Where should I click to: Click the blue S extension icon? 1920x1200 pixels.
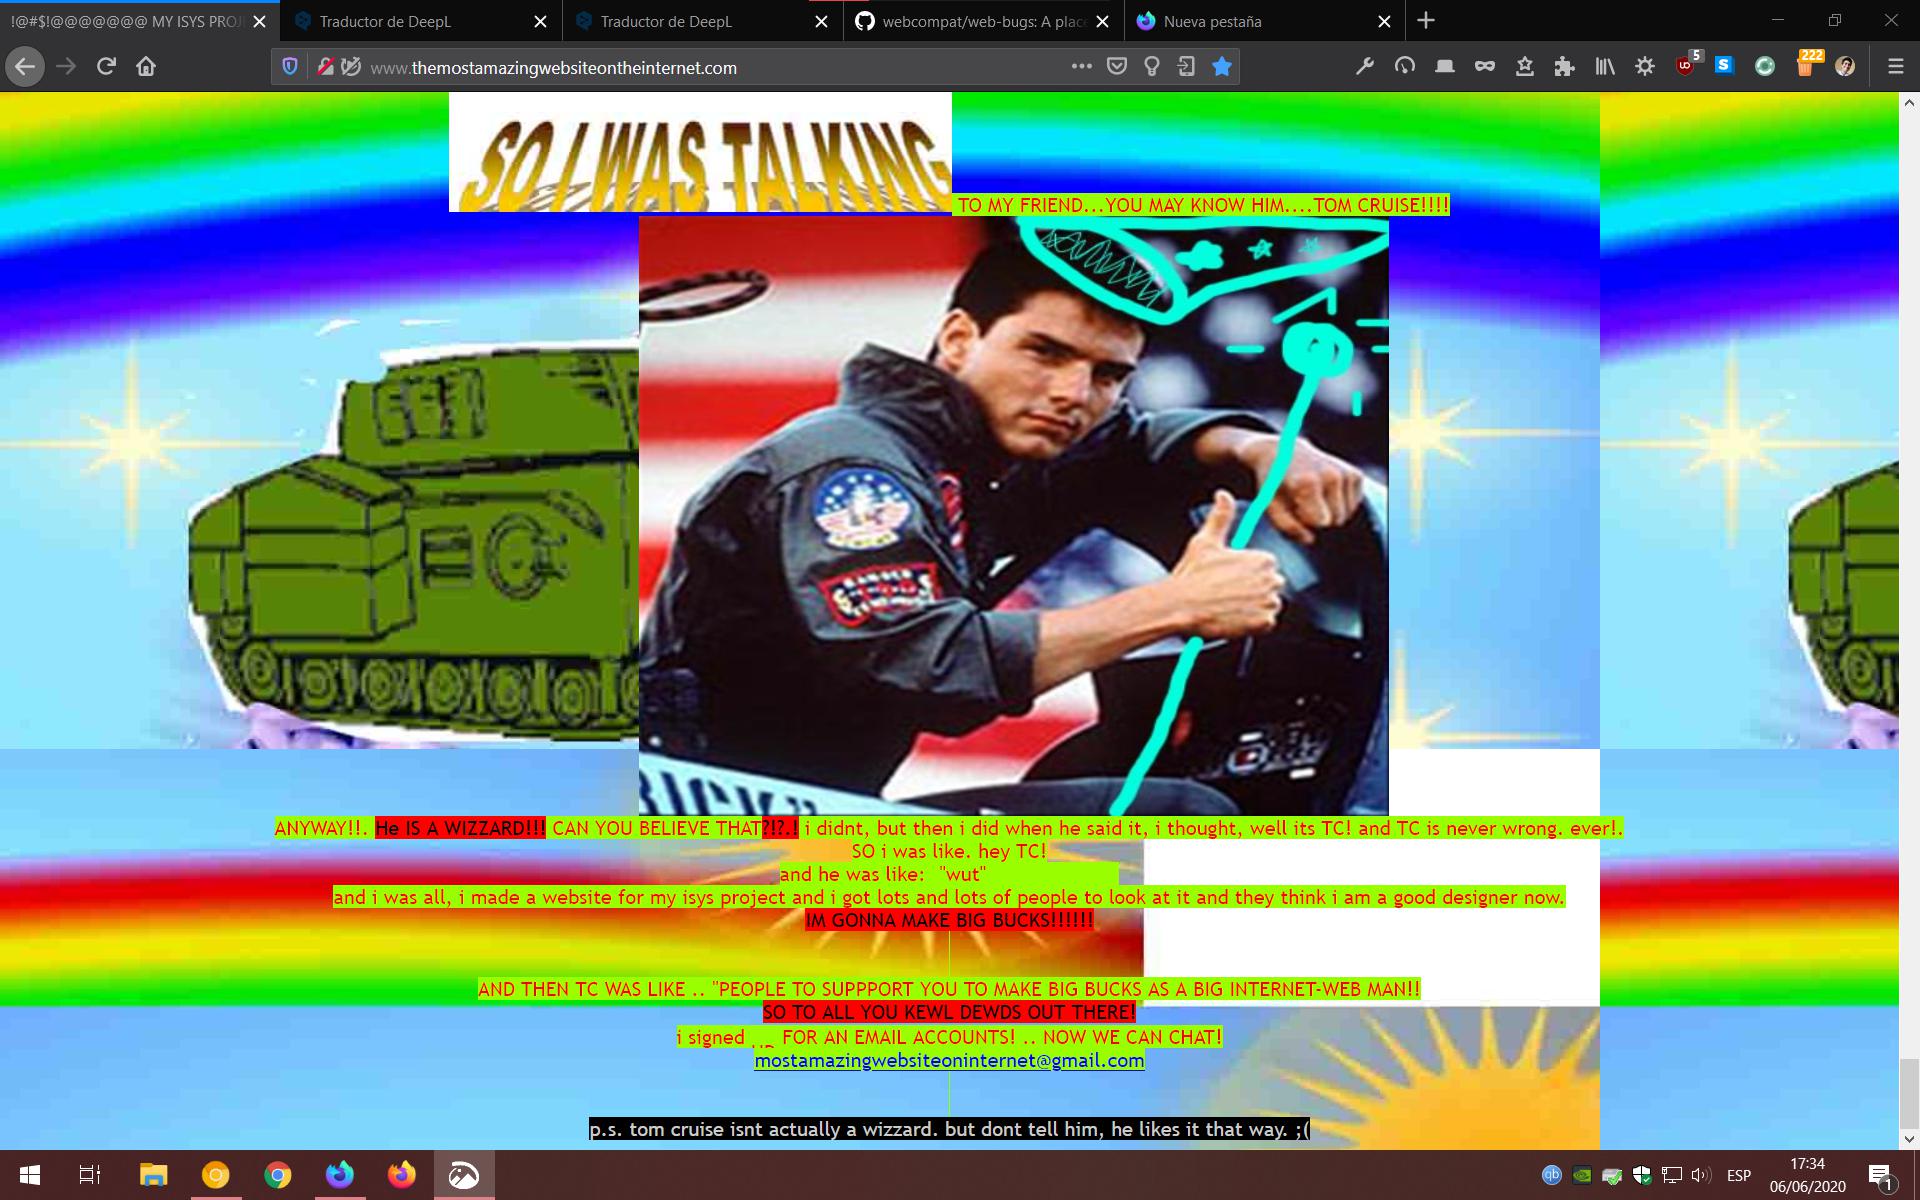1724,66
